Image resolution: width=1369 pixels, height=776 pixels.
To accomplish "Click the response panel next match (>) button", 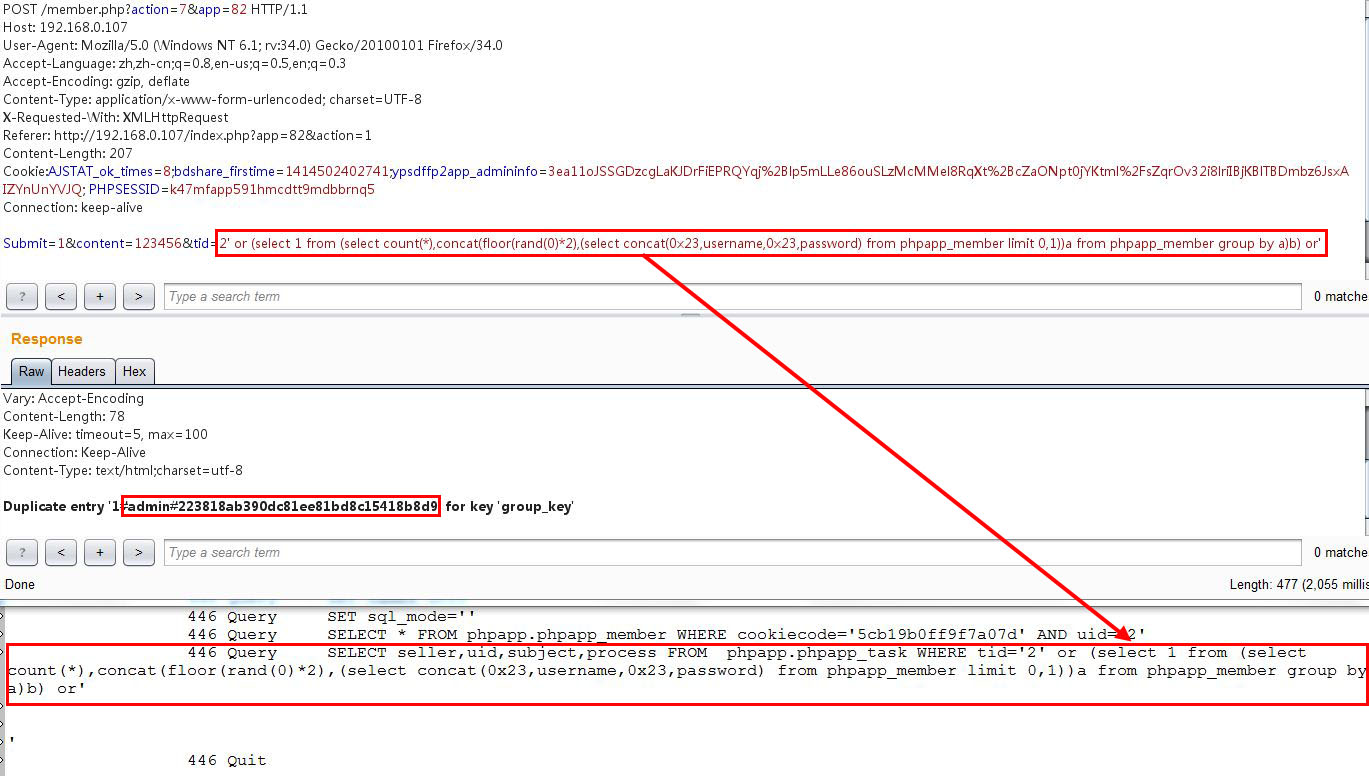I will click(138, 552).
